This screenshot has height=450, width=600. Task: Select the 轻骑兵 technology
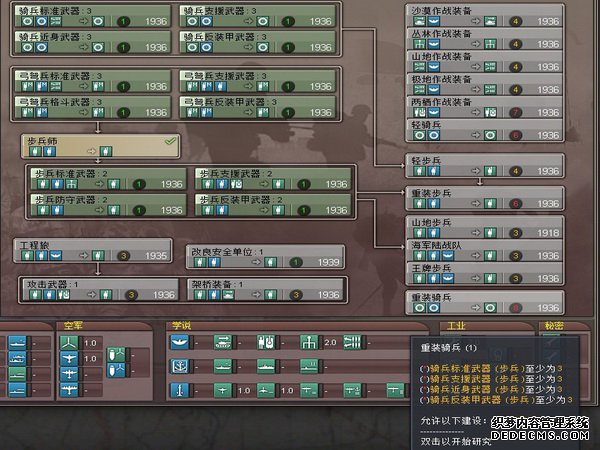point(484,130)
